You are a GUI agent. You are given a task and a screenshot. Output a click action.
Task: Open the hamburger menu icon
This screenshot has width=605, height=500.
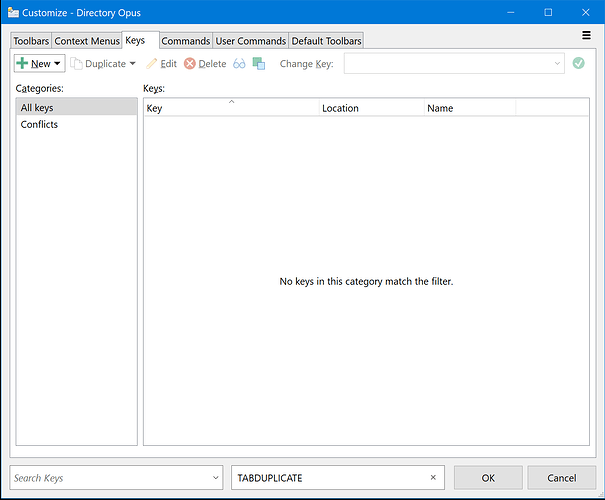coord(586,35)
